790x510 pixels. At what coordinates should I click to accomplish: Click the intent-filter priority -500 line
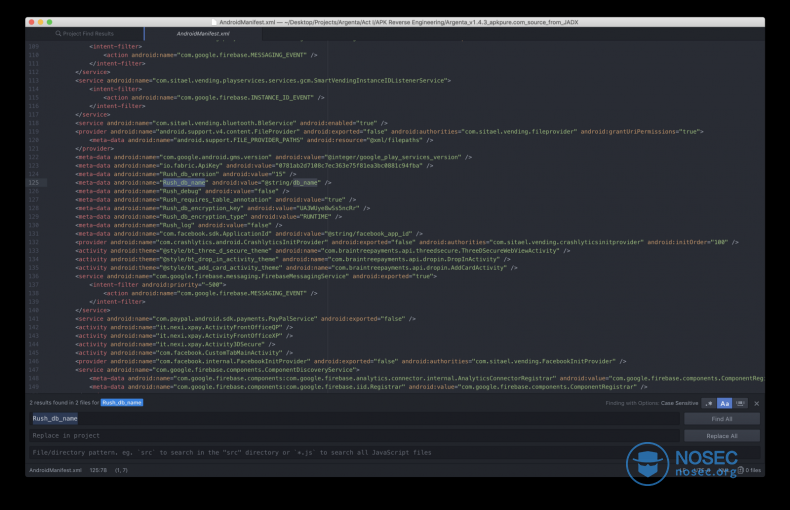(x=157, y=285)
